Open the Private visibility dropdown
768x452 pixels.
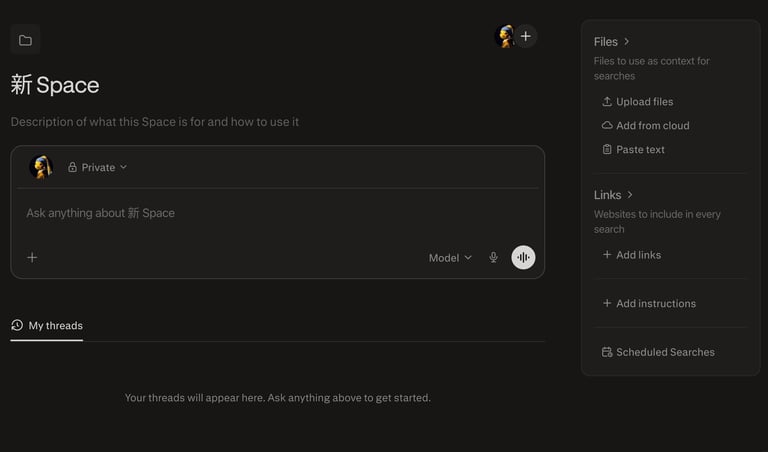tap(98, 167)
